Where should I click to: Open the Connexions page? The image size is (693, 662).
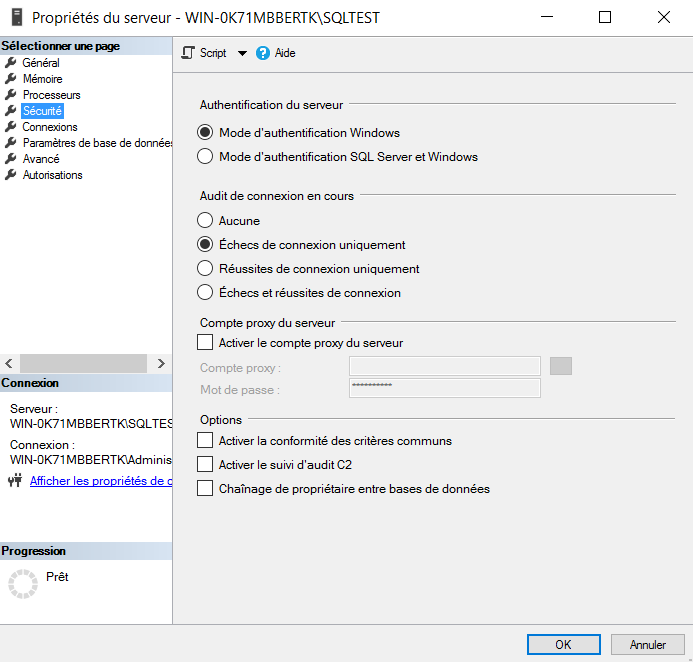click(50, 127)
